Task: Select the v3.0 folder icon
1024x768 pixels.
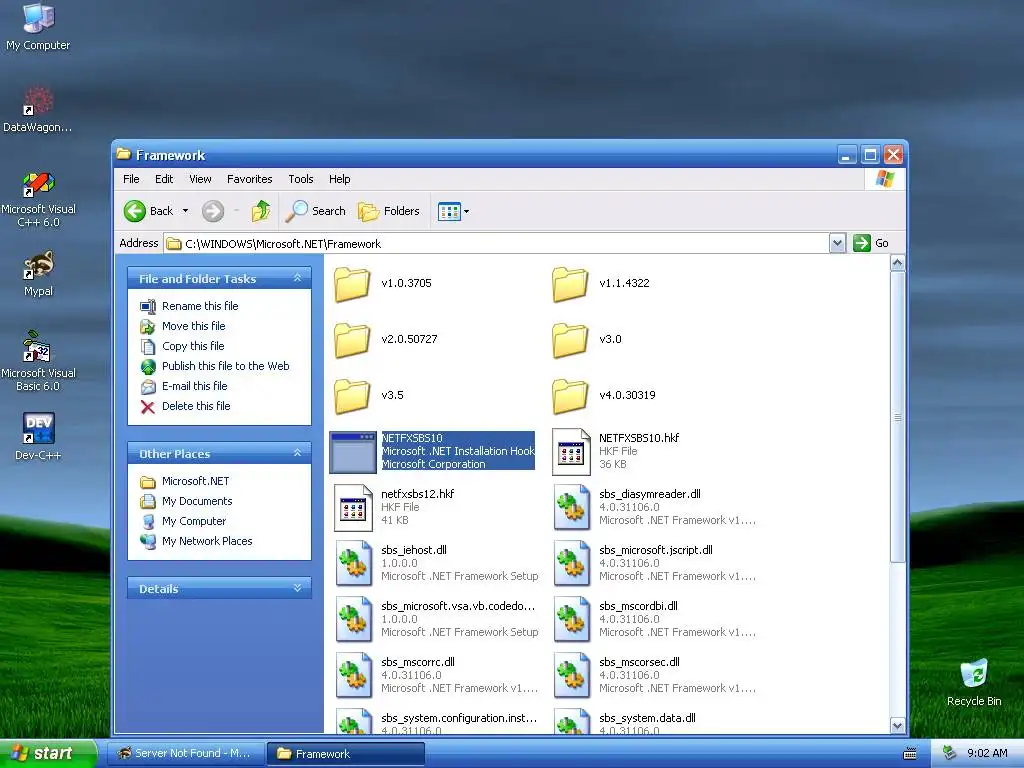Action: point(570,340)
